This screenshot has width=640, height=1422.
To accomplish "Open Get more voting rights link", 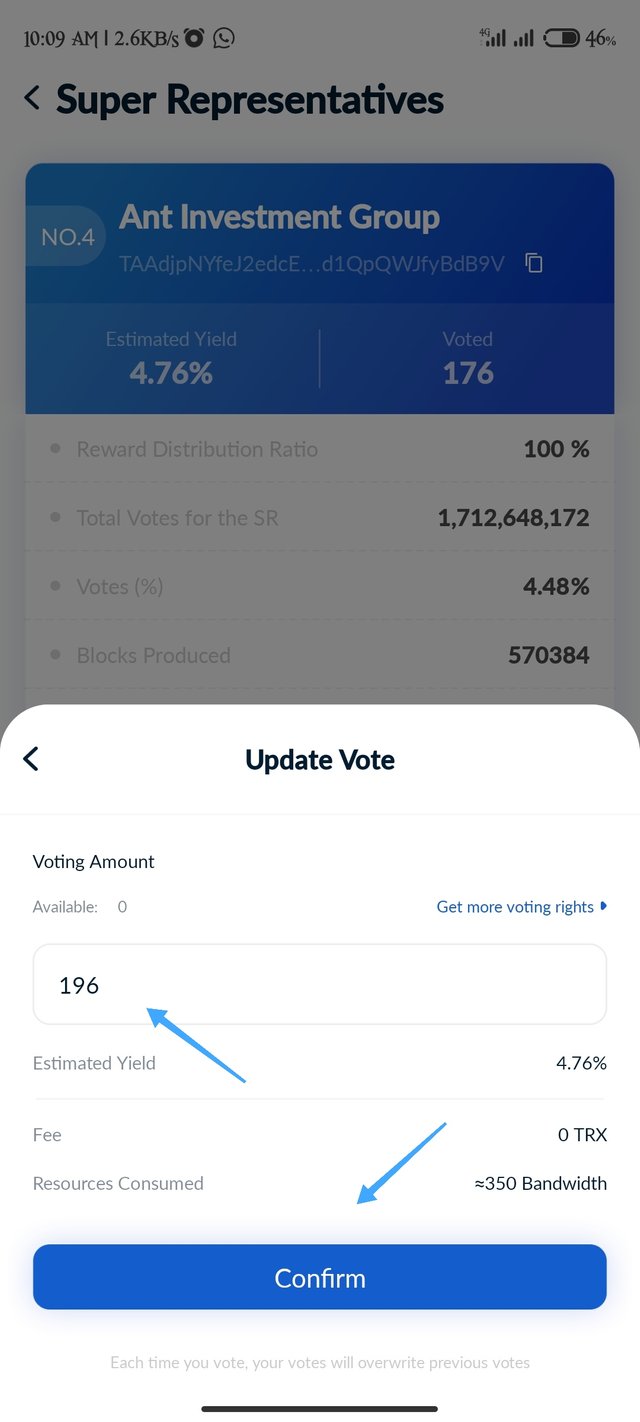I will pos(515,907).
